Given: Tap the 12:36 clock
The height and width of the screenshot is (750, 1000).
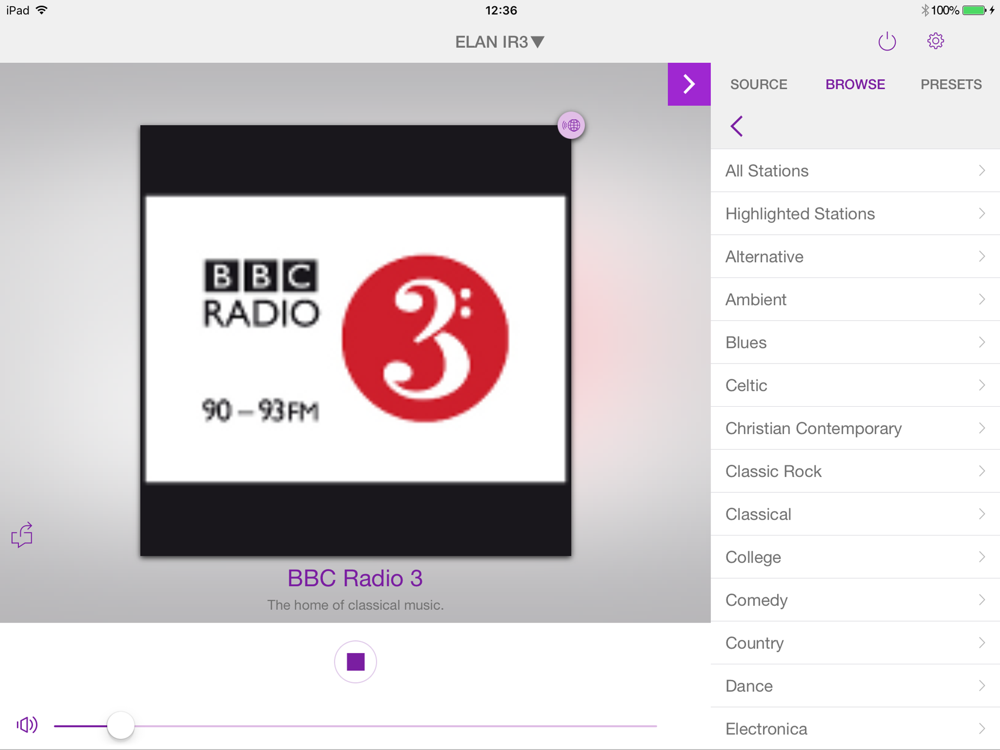Looking at the screenshot, I should pos(501,10).
